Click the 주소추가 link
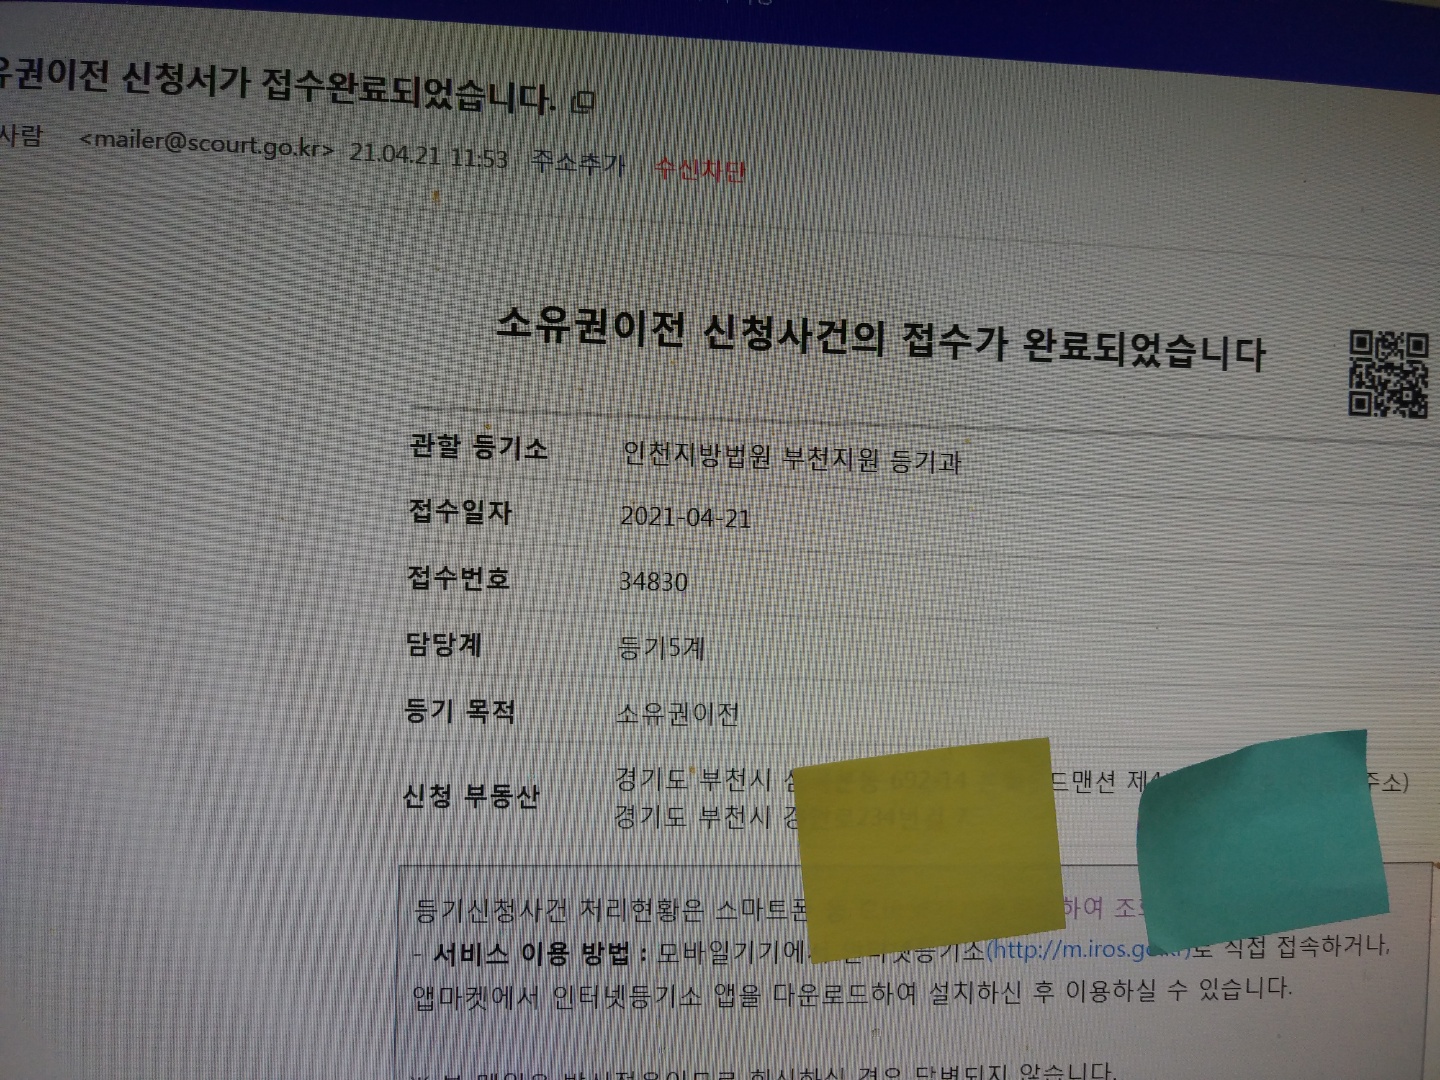Viewport: 1440px width, 1080px height. coord(578,162)
